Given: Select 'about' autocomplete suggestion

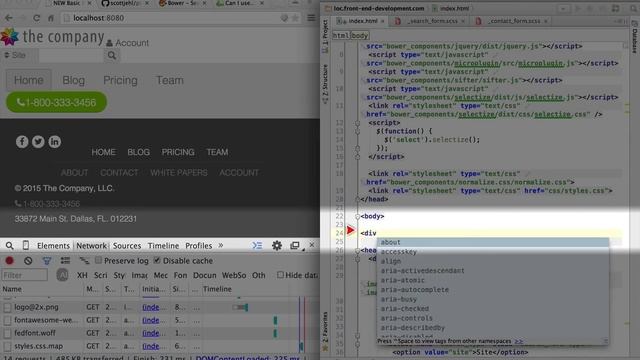Looking at the screenshot, I should (x=493, y=242).
